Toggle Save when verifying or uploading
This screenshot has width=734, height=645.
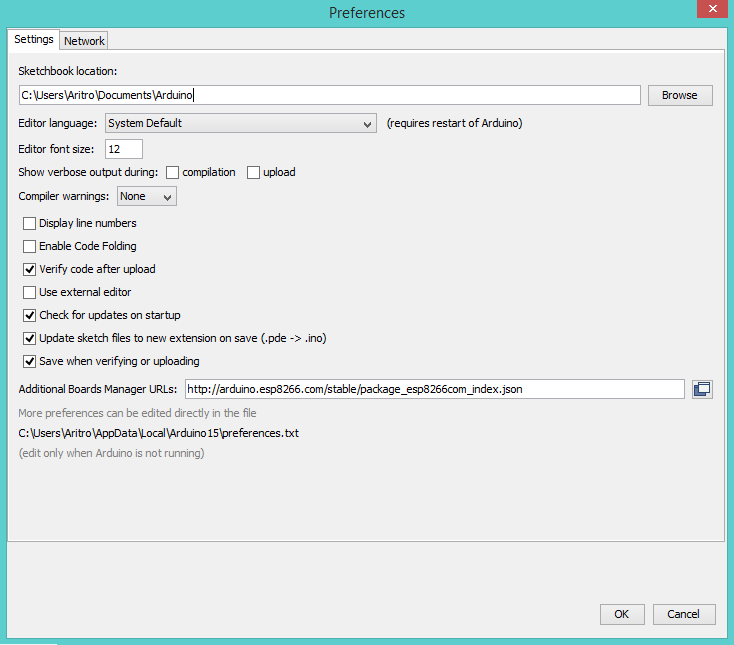(30, 361)
